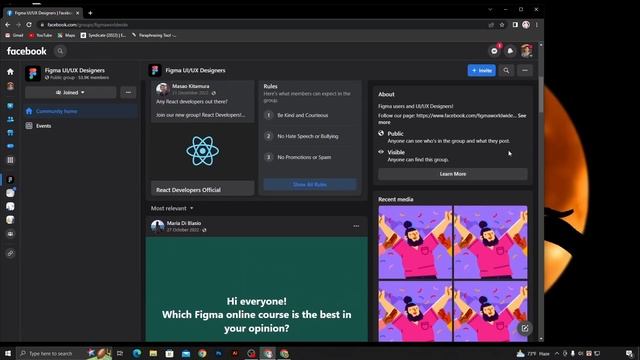640x360 pixels.
Task: Close the Figma UI/UX Designers tab
Action: click(x=78, y=13)
